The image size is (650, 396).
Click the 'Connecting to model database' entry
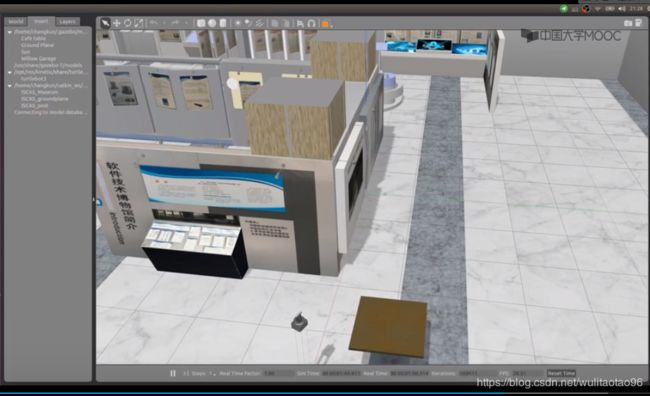click(50, 112)
